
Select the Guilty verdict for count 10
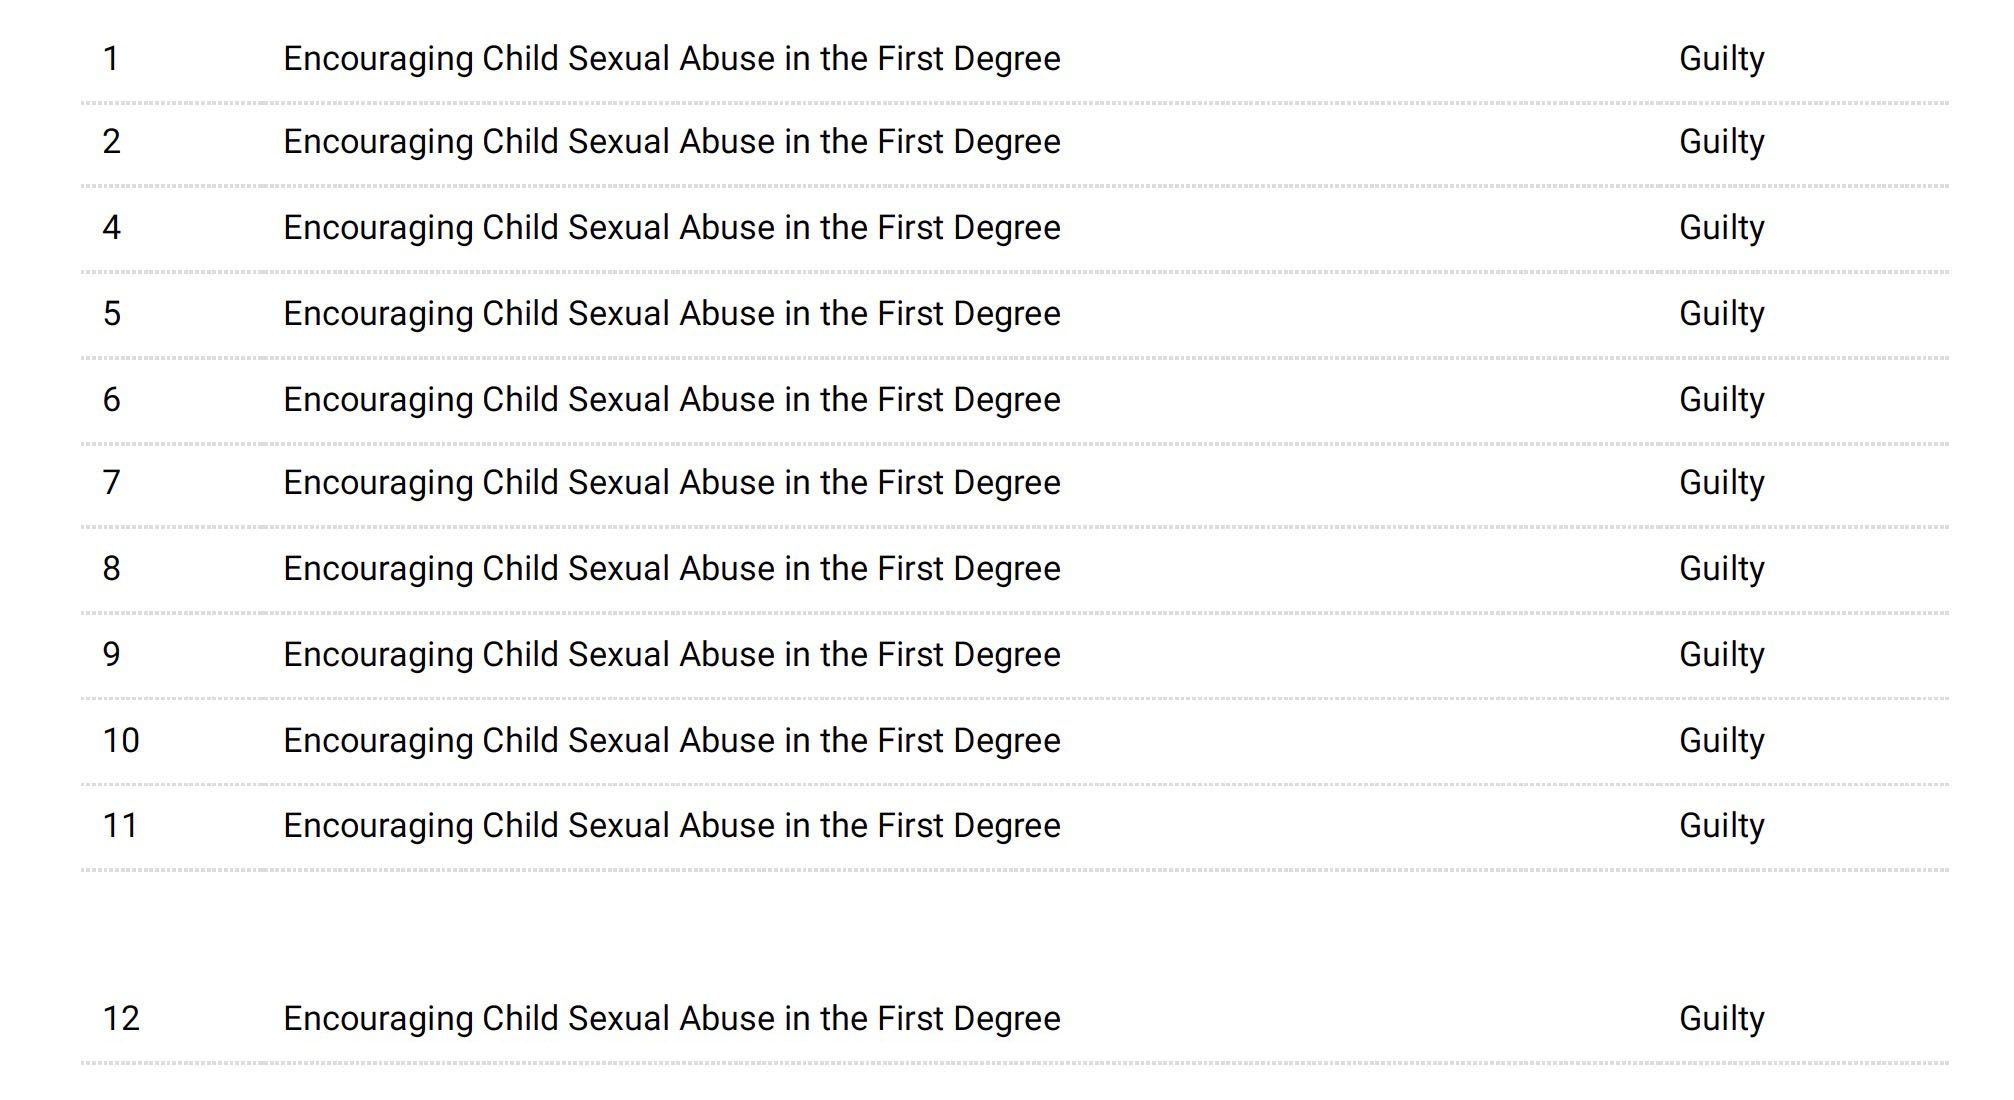point(1721,741)
